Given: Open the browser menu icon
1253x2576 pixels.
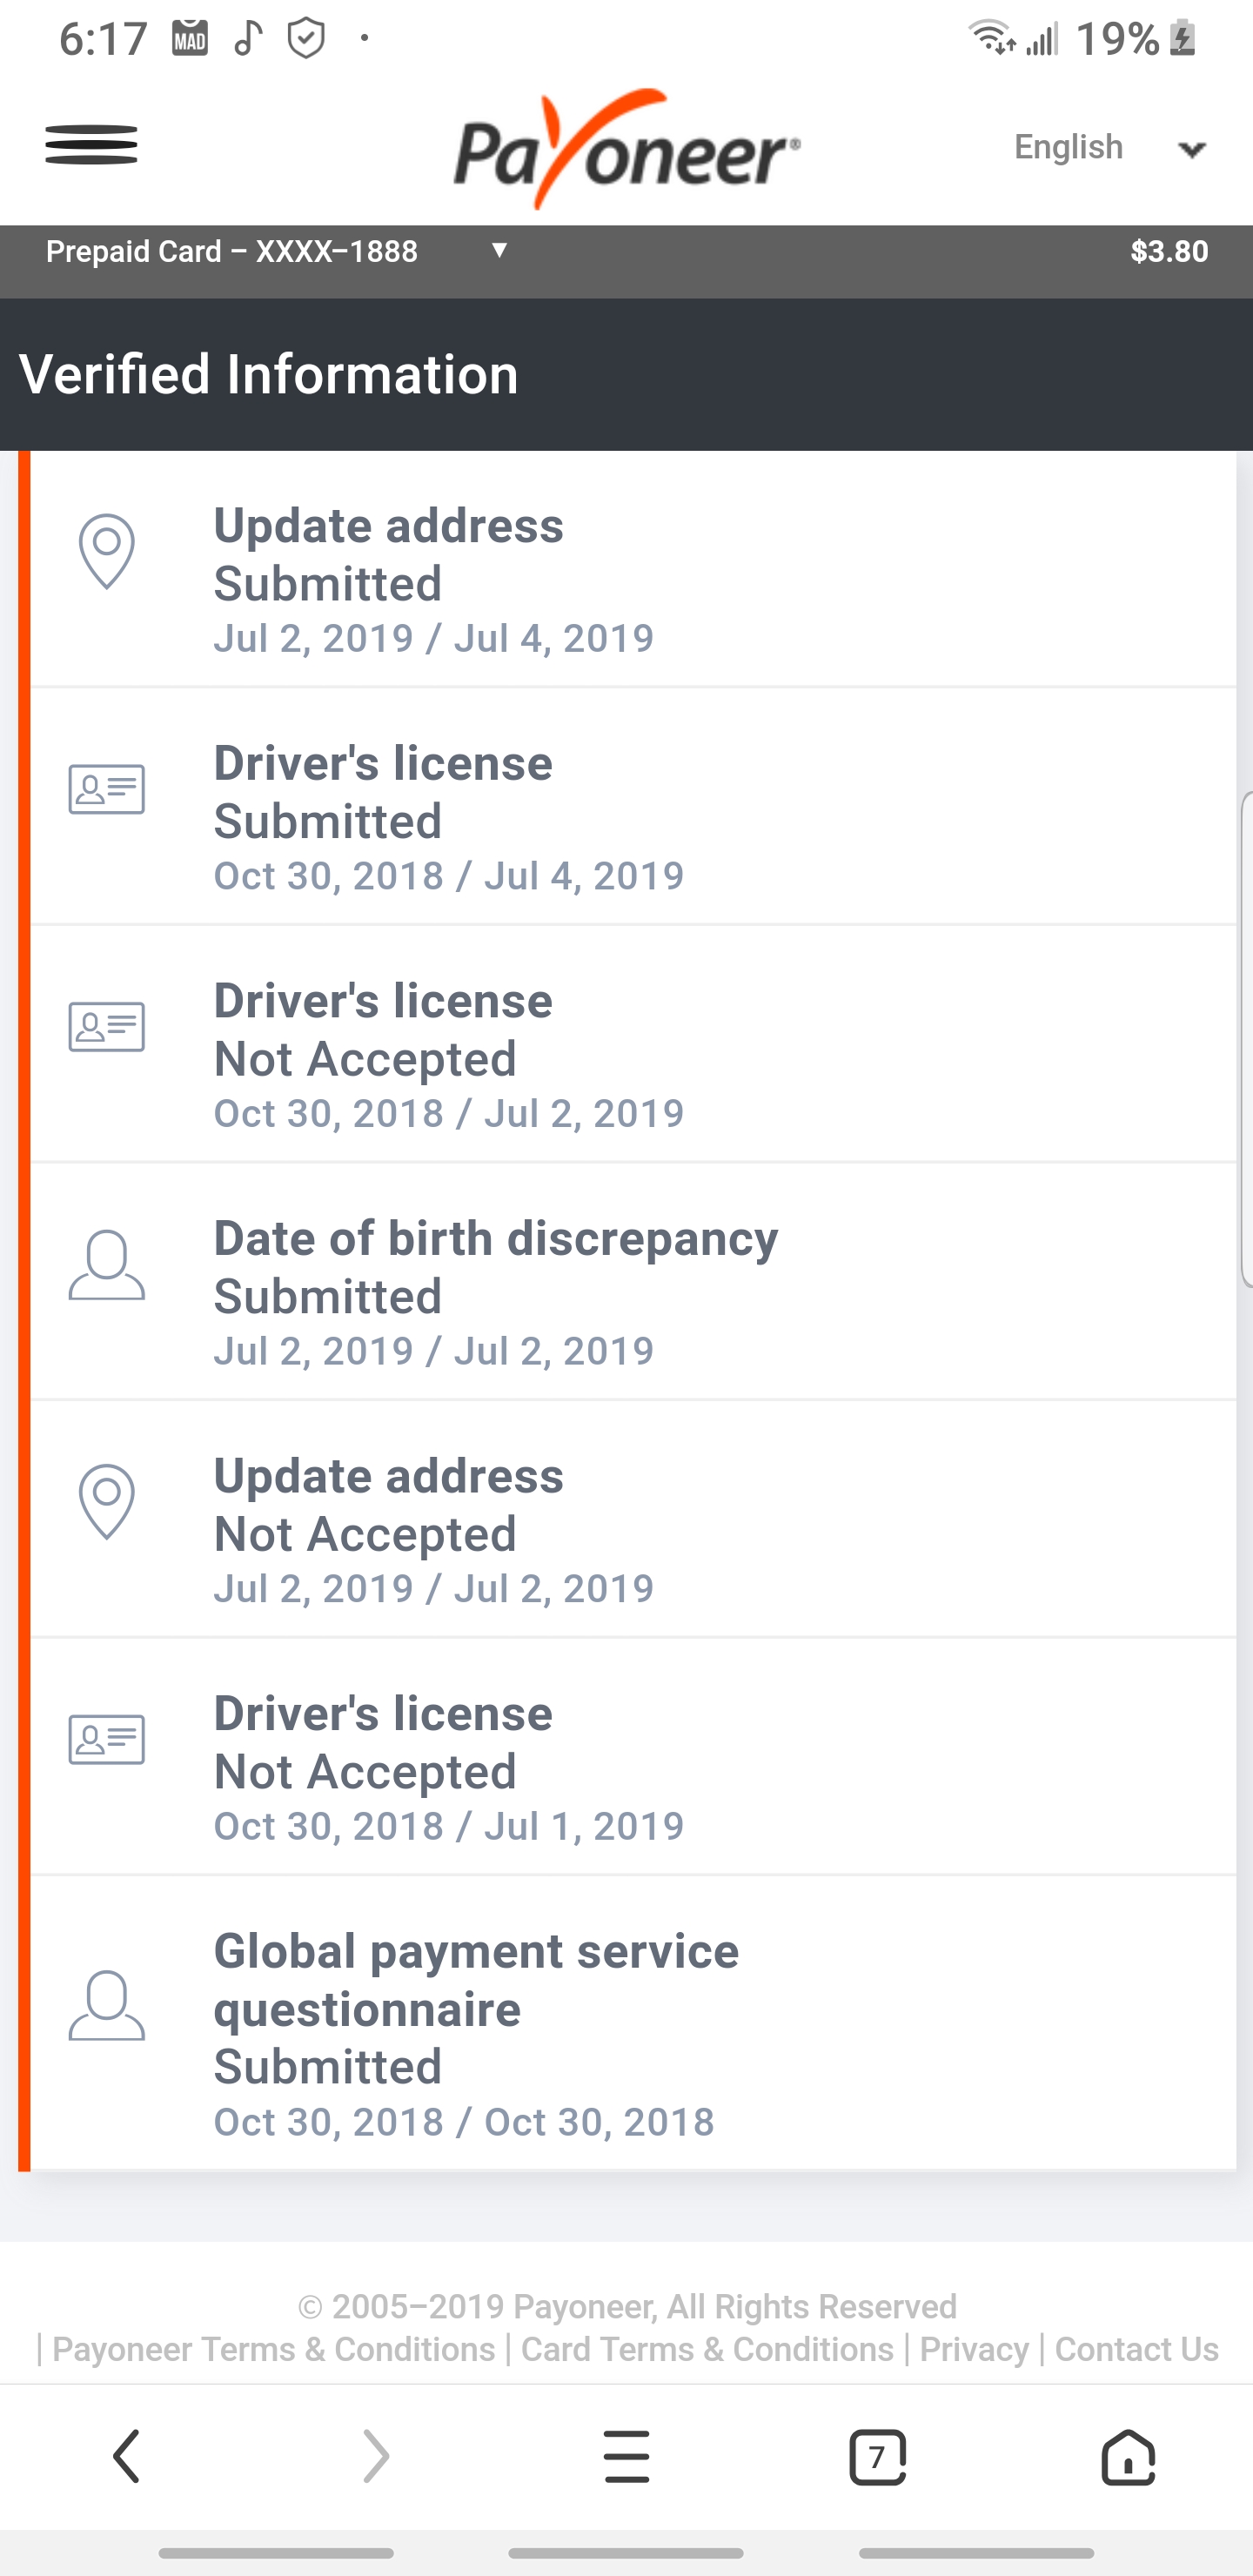Looking at the screenshot, I should (x=627, y=2456).
